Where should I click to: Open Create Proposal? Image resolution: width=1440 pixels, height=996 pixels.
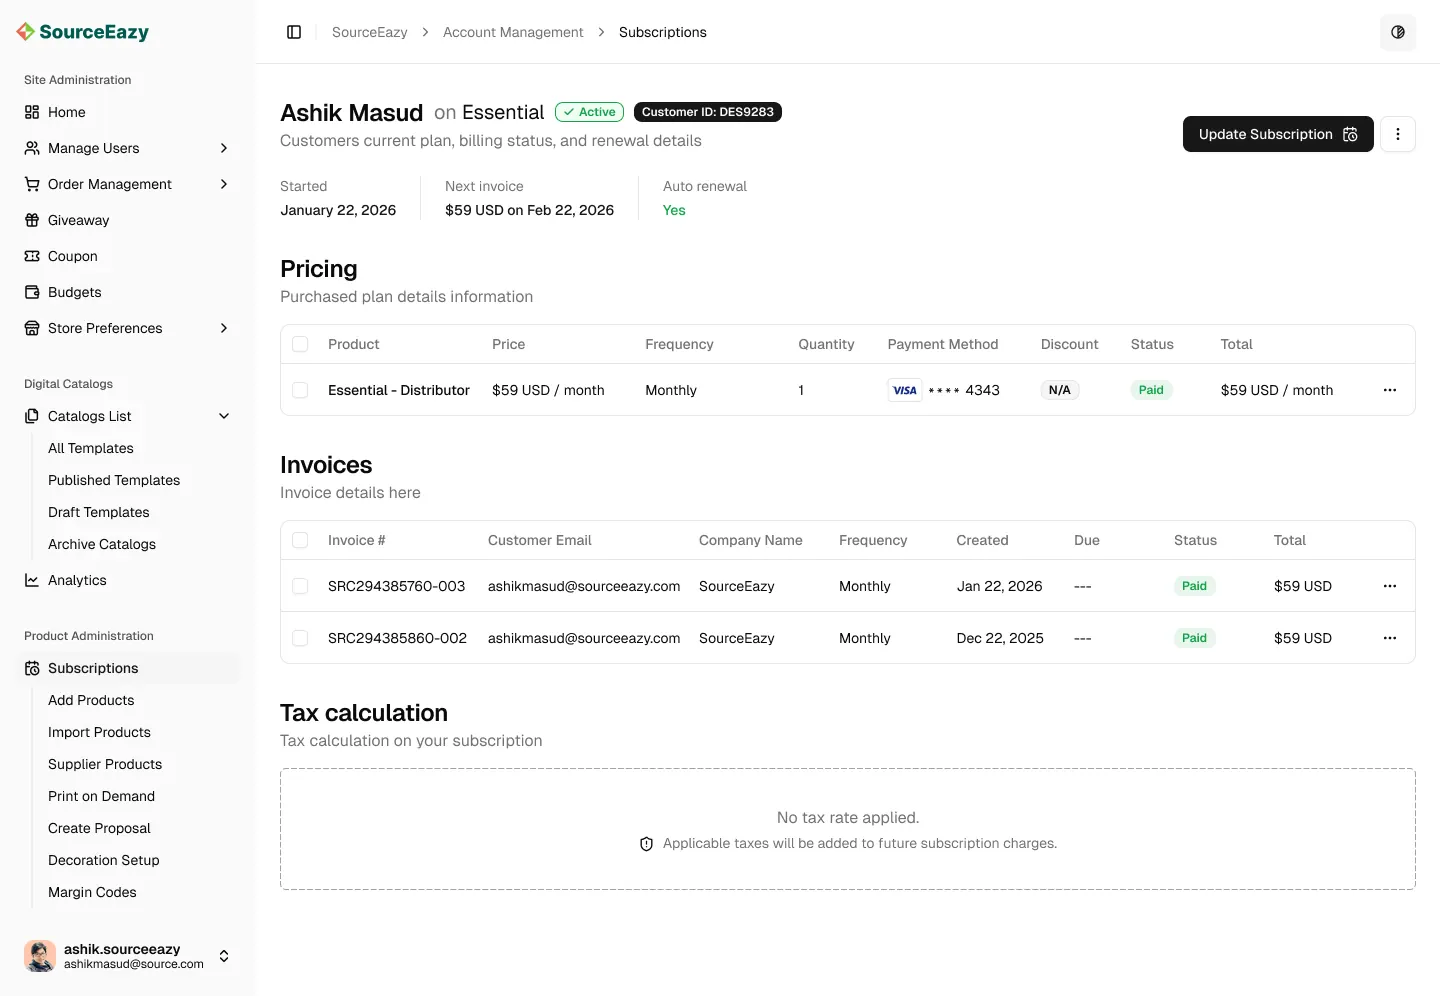[x=99, y=828]
